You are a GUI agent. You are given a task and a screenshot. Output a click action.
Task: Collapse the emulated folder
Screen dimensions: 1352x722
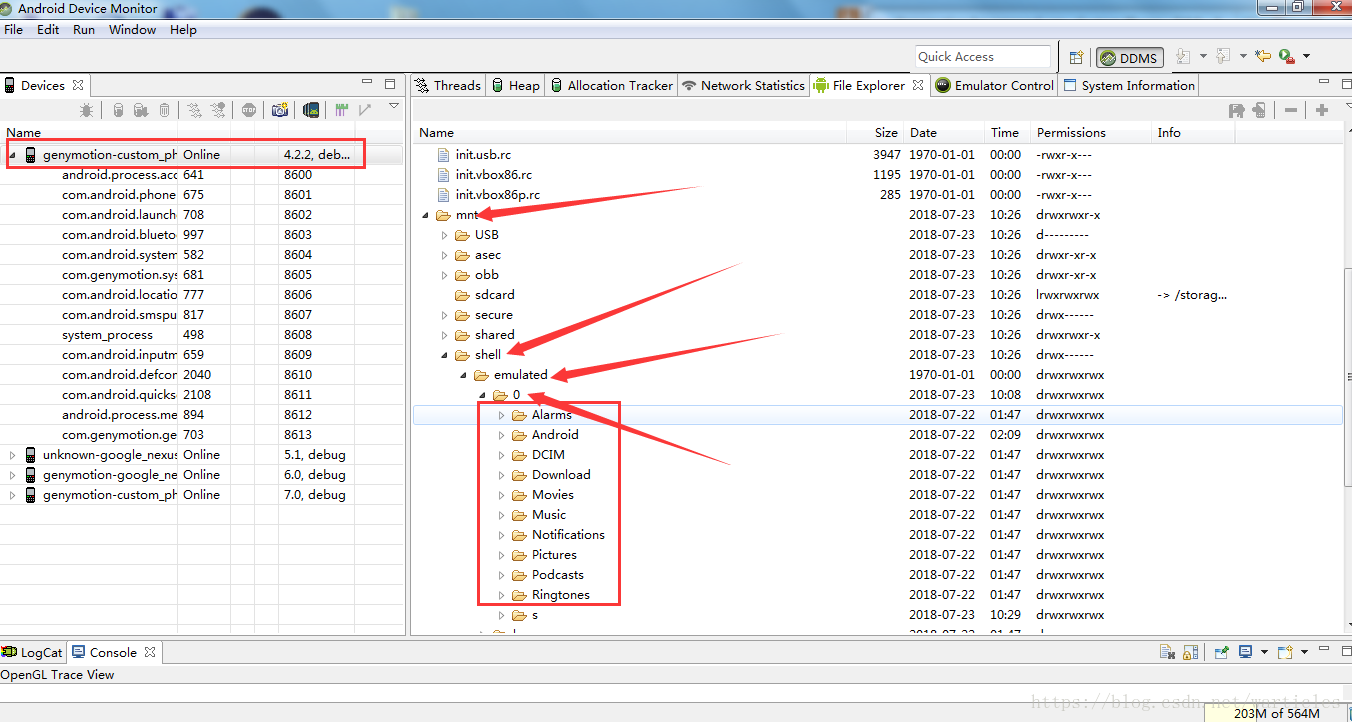click(464, 375)
